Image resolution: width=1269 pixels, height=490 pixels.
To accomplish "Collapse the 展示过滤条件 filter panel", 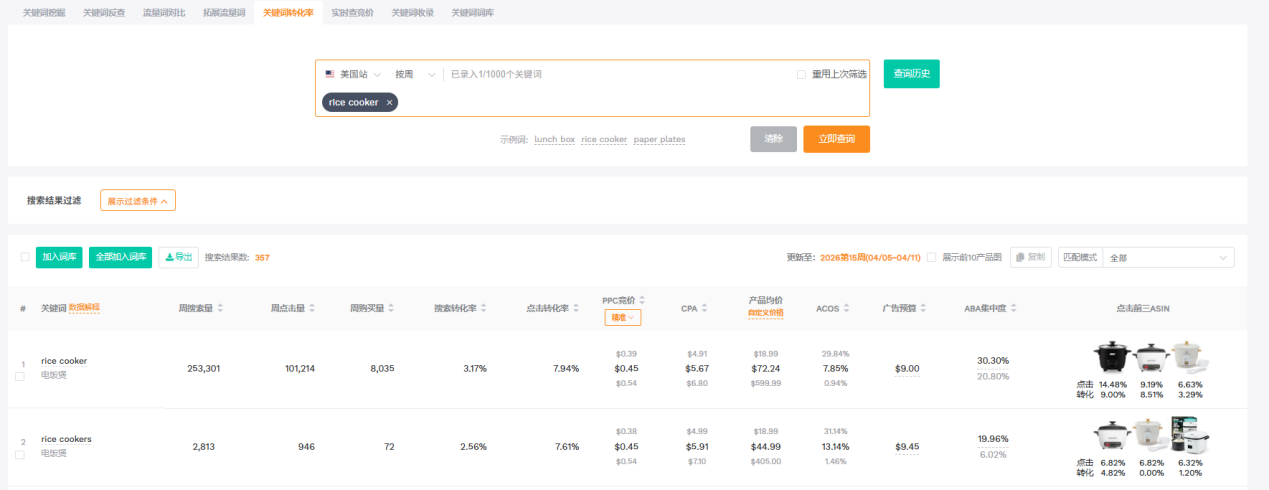I will (138, 200).
